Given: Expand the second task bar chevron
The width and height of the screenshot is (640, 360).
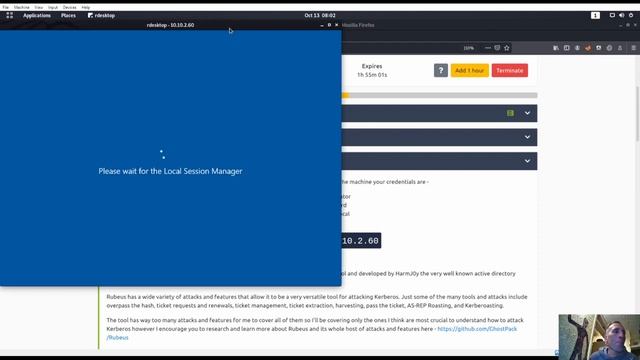Looking at the screenshot, I should coord(527,137).
